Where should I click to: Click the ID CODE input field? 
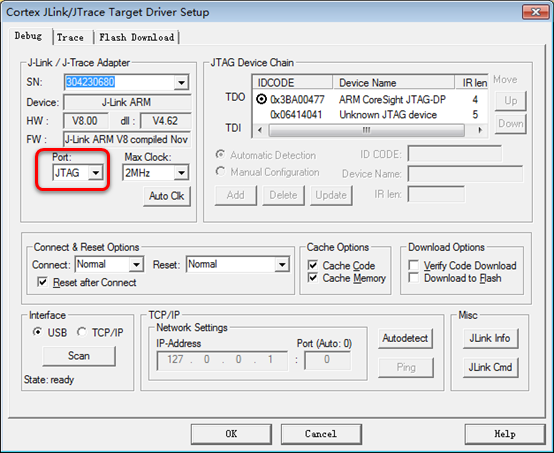tap(454, 154)
